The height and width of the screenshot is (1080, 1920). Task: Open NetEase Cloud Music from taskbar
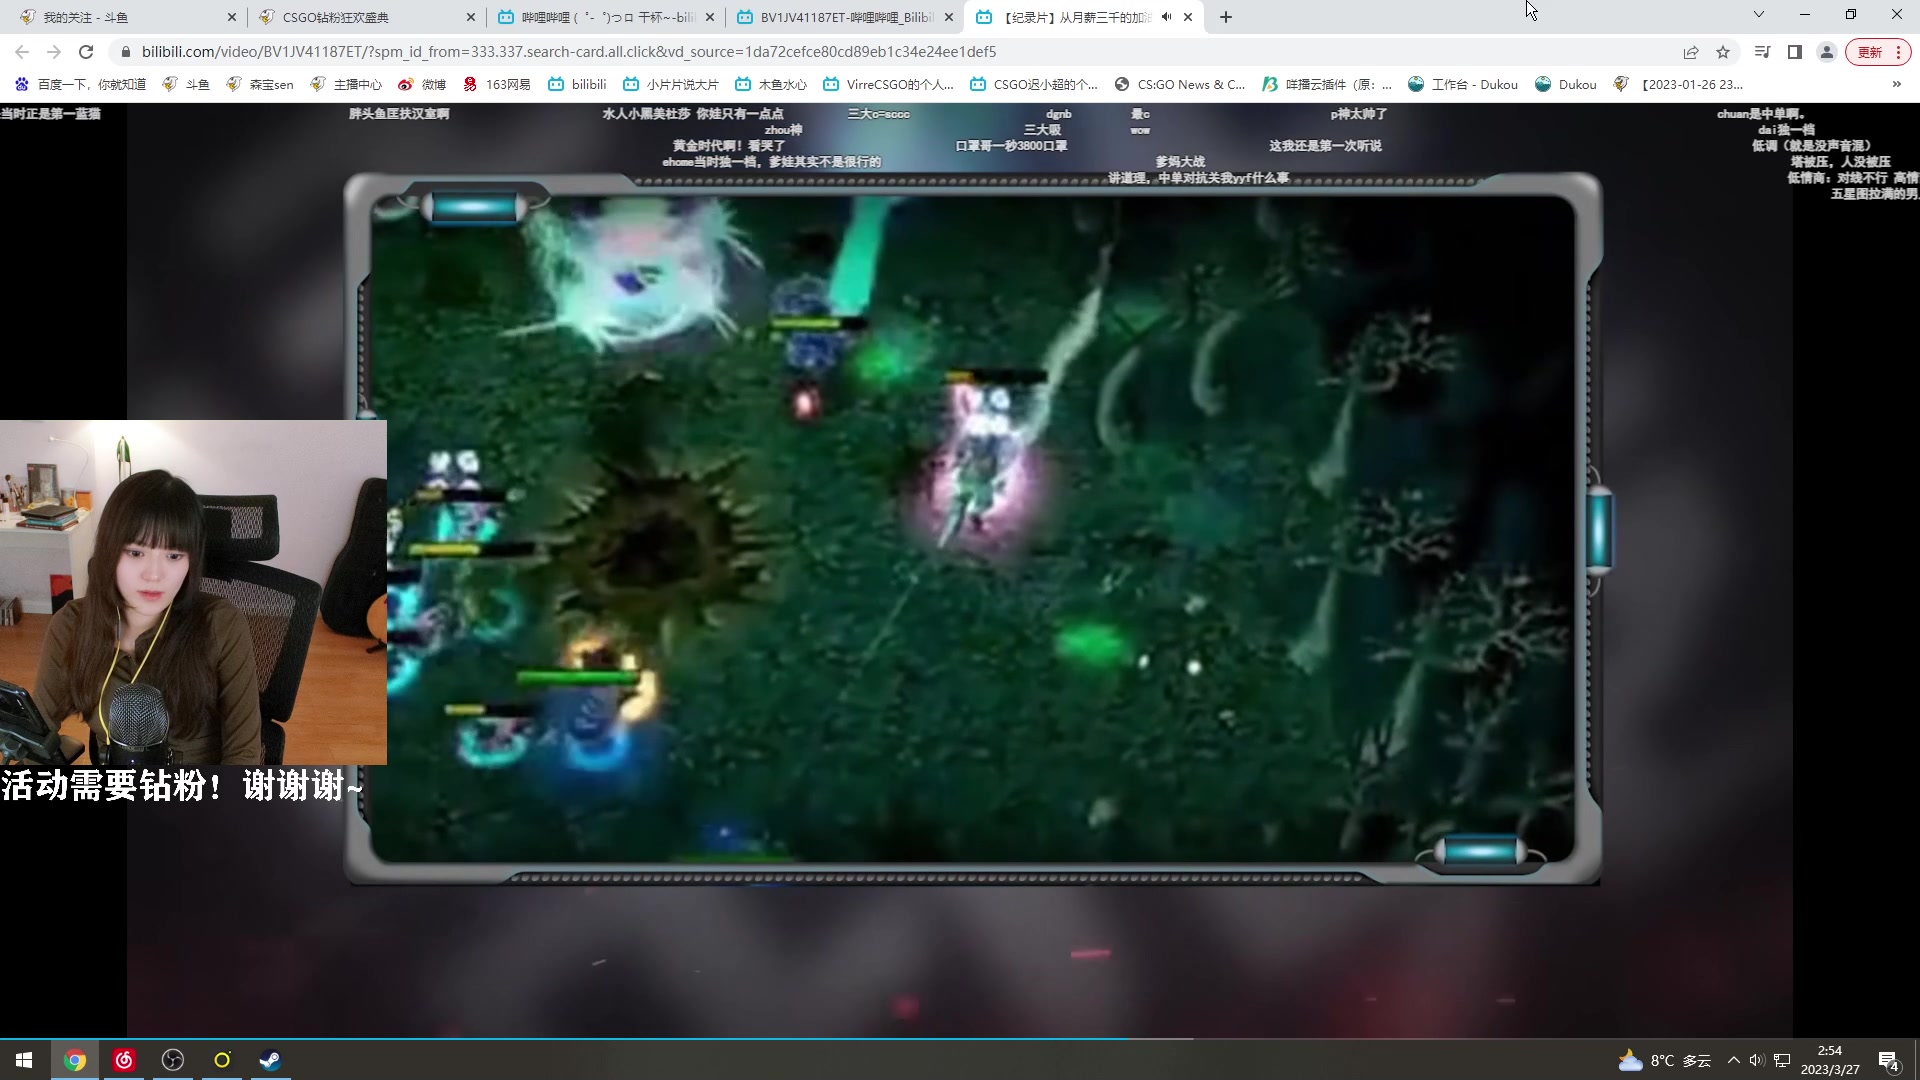point(124,1060)
